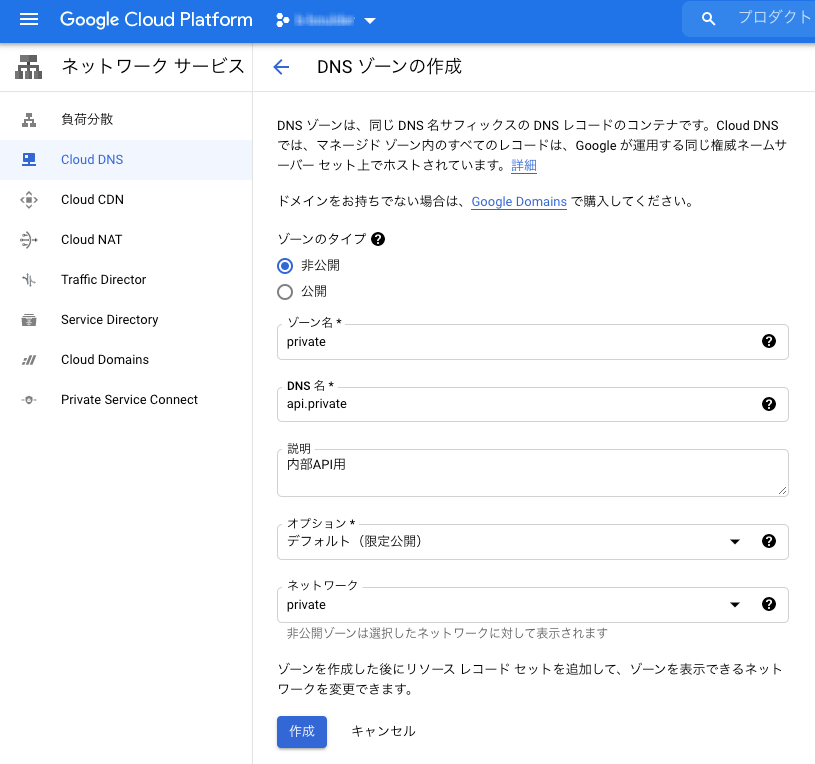Click help icon next to ゾーンのタイプ
815x764 pixels.
[x=378, y=239]
